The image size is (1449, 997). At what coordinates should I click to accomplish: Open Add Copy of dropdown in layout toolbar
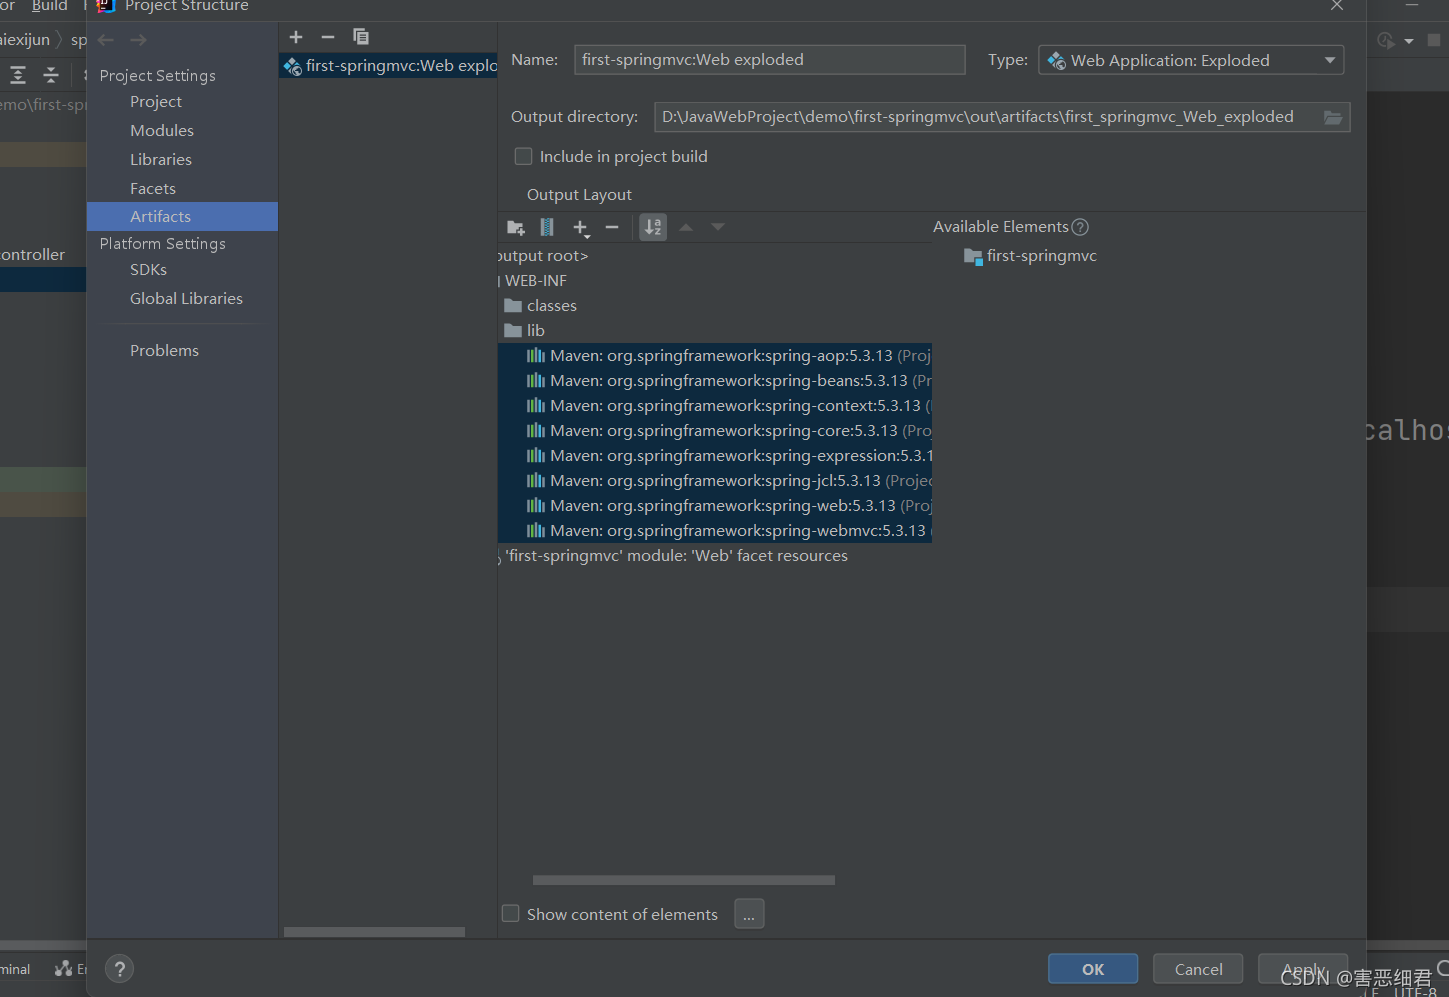(581, 228)
